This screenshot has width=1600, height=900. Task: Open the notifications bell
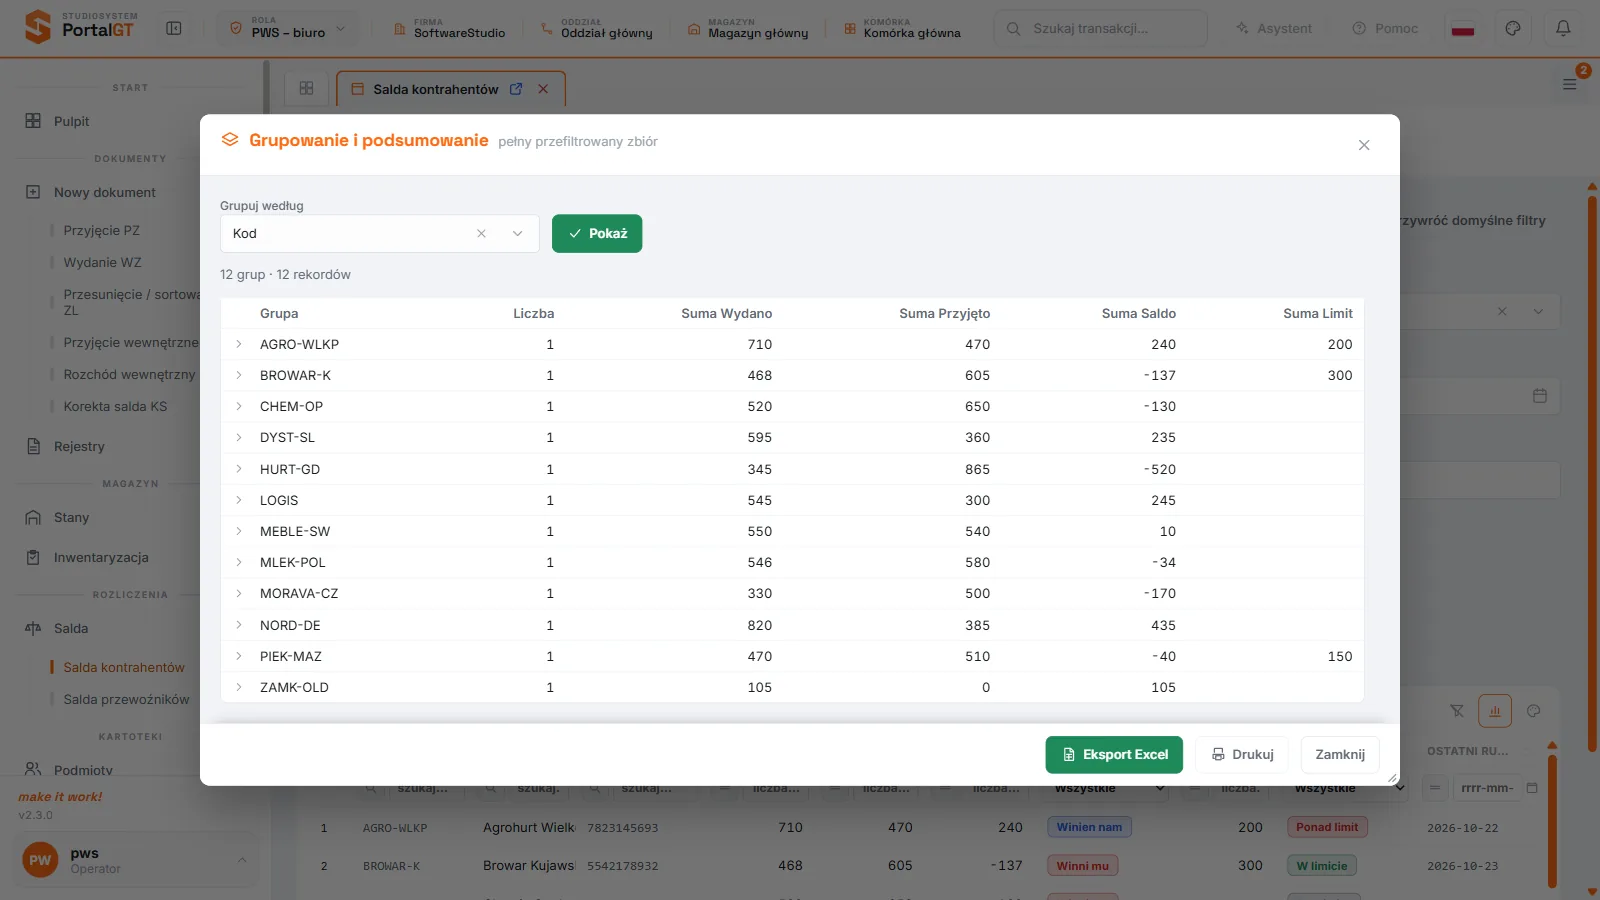pyautogui.click(x=1563, y=29)
